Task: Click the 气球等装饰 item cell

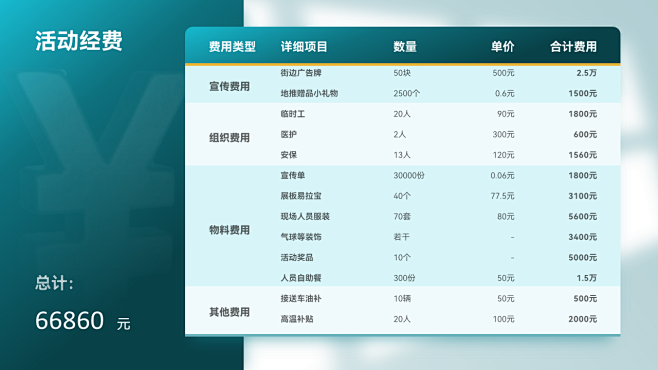Action: click(301, 237)
